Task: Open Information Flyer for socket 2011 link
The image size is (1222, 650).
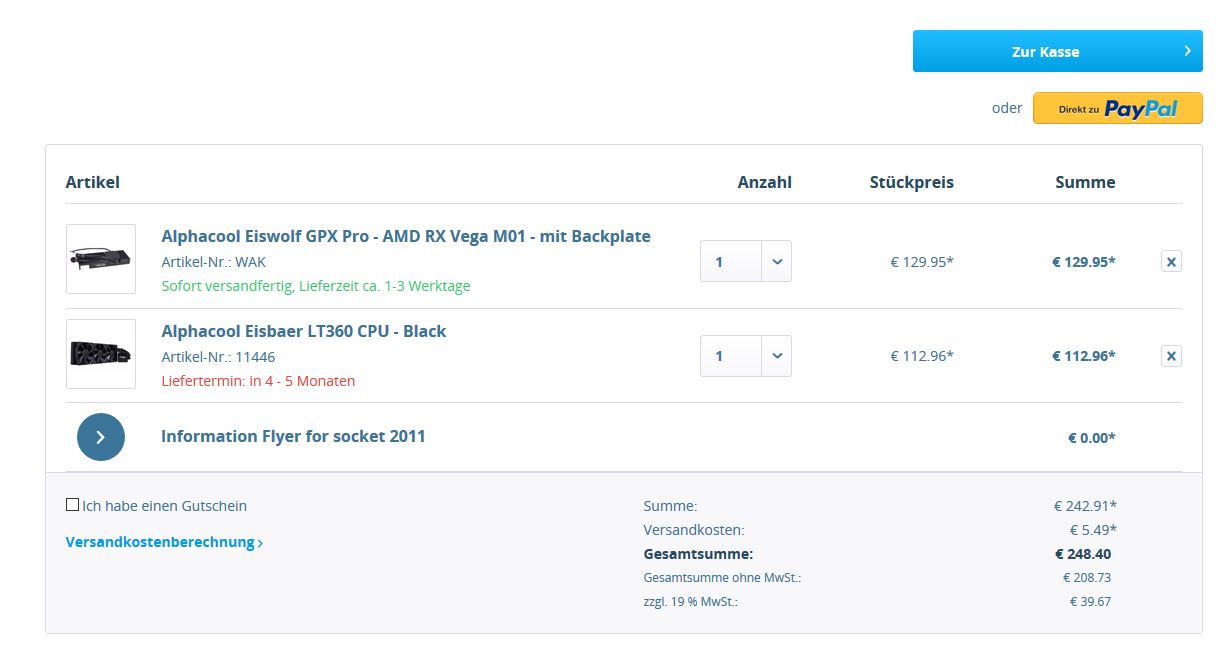Action: point(293,436)
